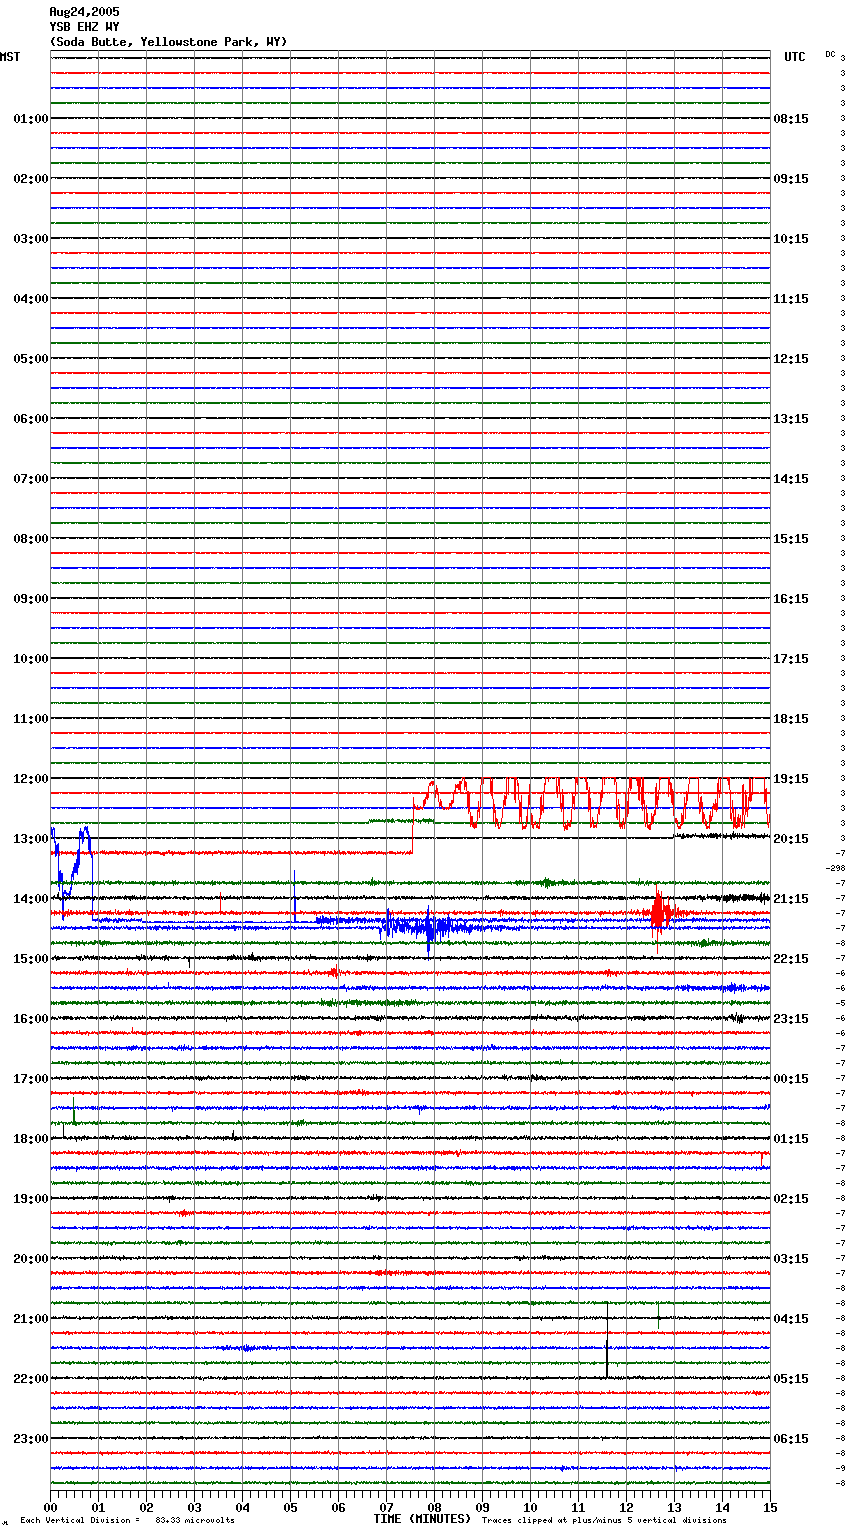Click the 08 minute axis tick label
This screenshot has height=1534, width=850.
(434, 1507)
